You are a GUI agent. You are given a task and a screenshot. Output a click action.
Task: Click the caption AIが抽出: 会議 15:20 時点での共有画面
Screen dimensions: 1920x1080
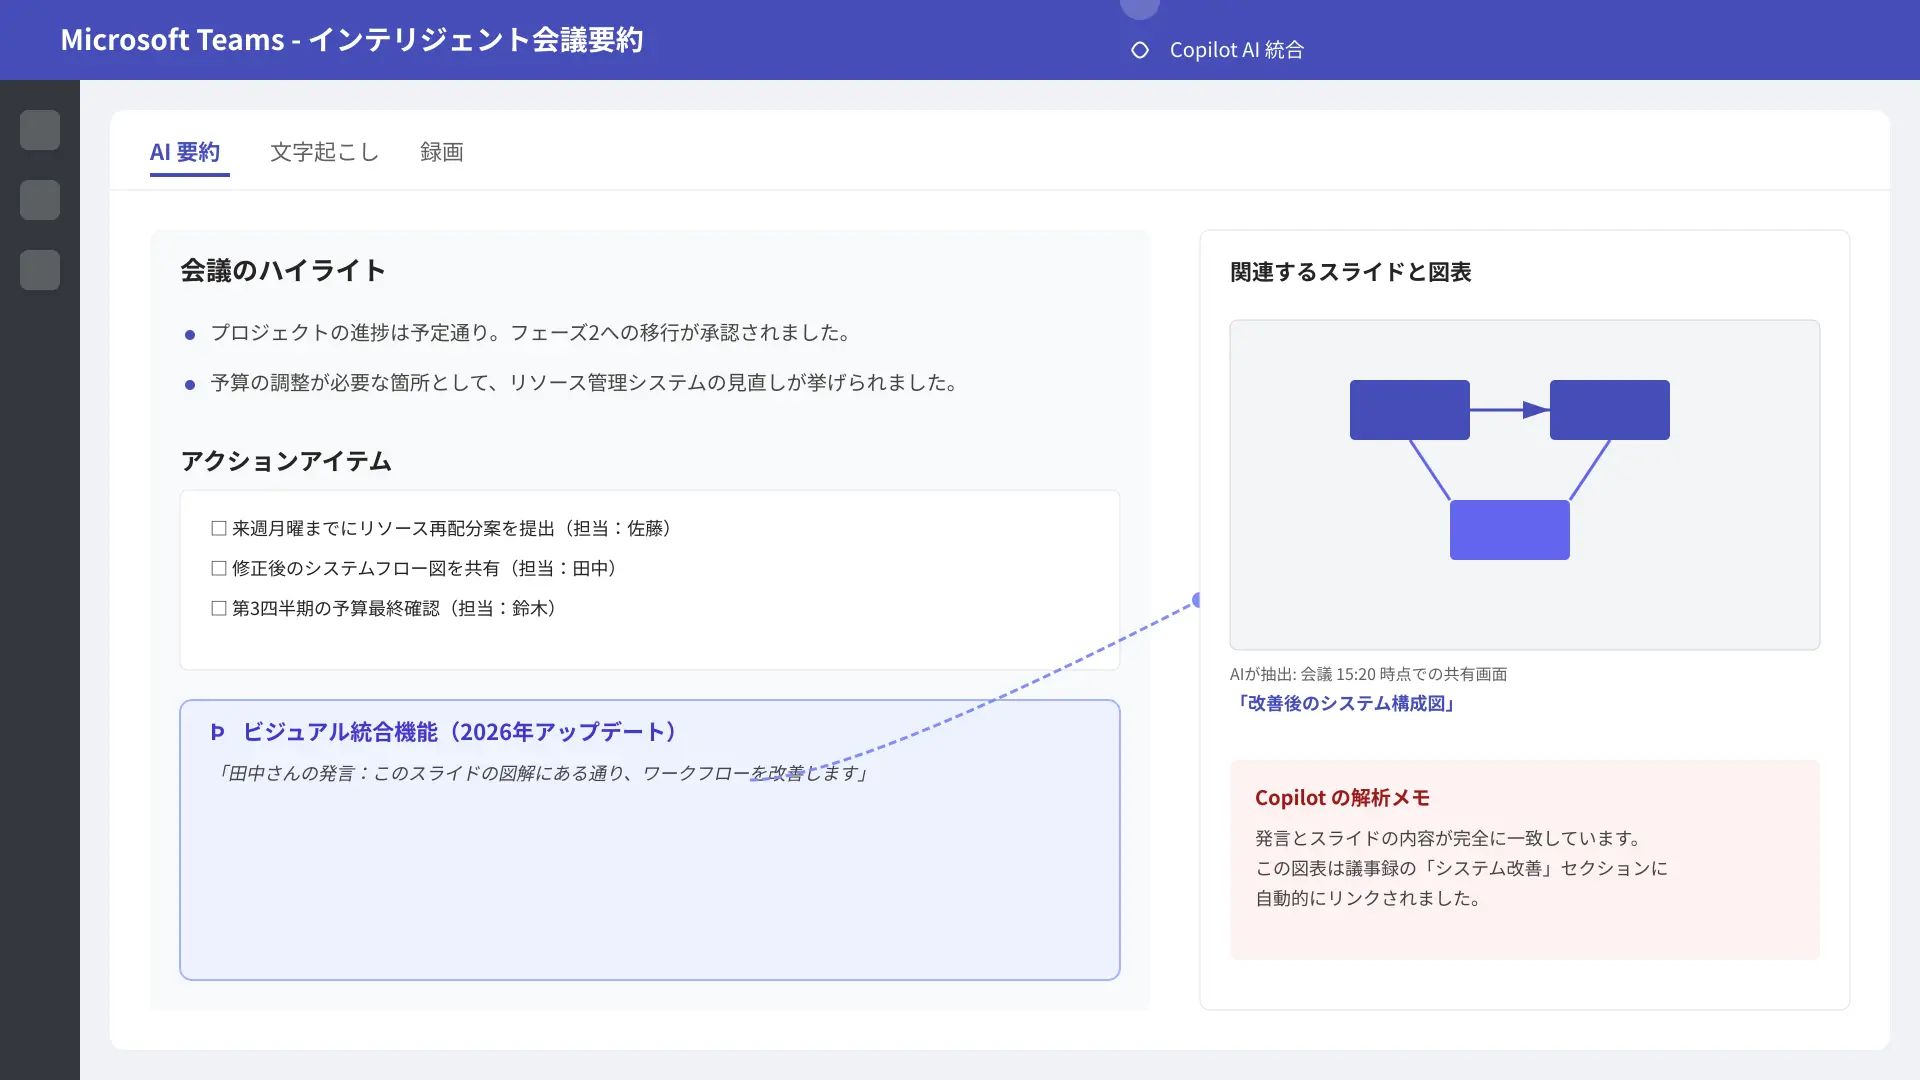click(1369, 674)
